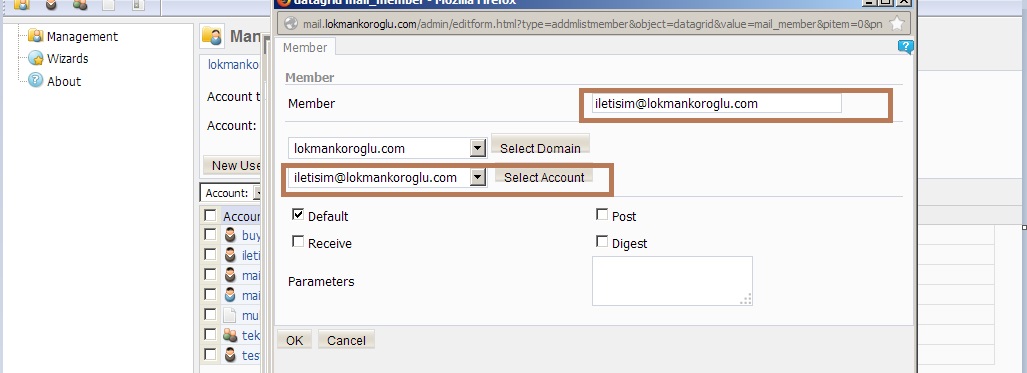Bookmark page with the star icon
Screen dimensions: 1027x373
tap(897, 24)
